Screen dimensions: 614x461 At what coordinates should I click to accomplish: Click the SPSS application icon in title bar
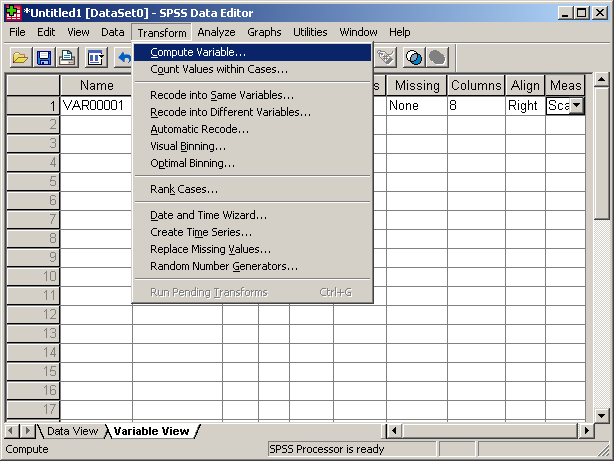coord(11,12)
